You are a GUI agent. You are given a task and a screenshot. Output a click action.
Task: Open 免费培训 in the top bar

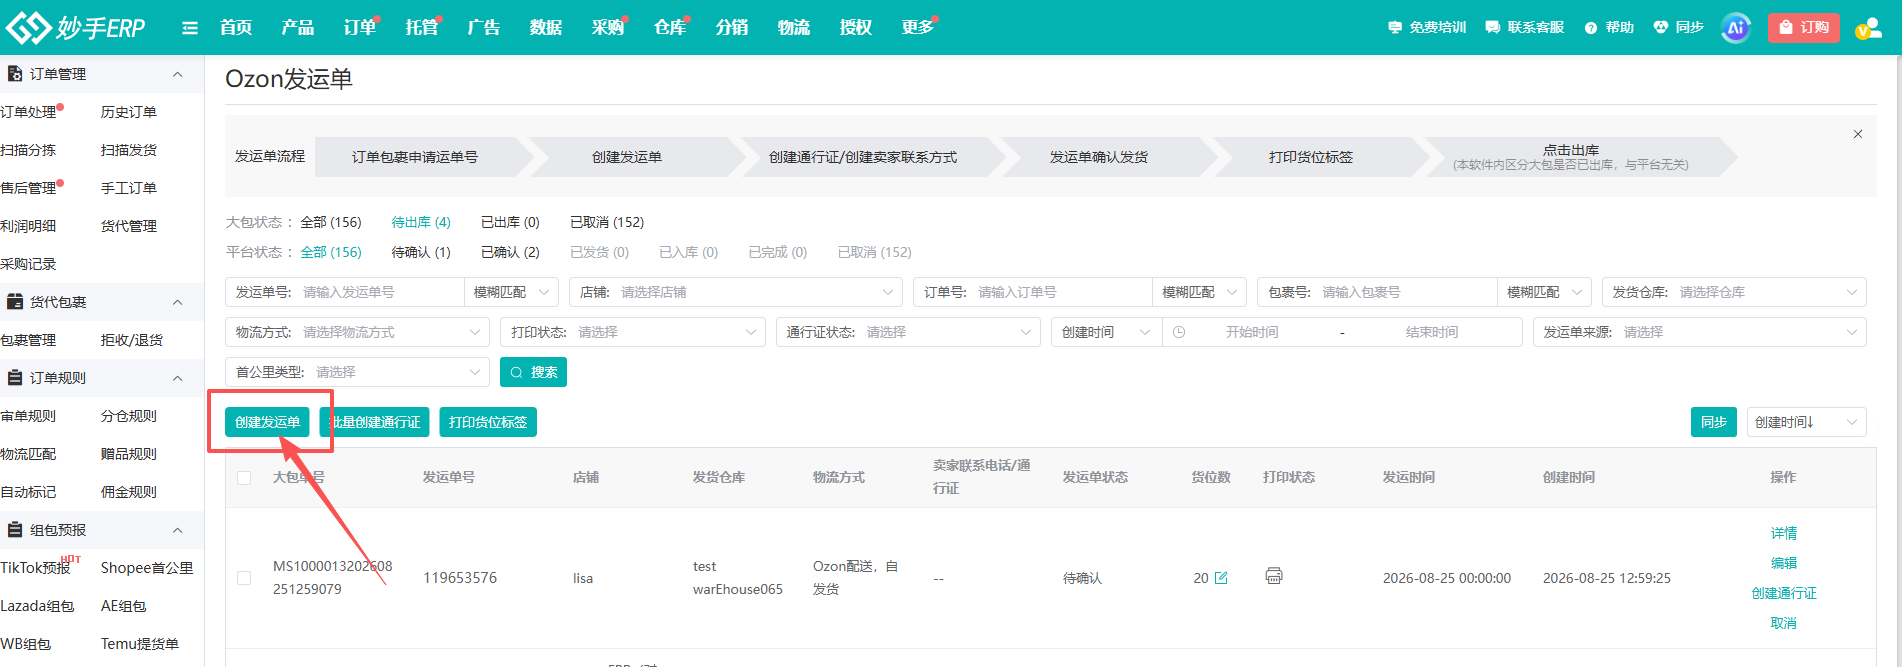point(1427,28)
